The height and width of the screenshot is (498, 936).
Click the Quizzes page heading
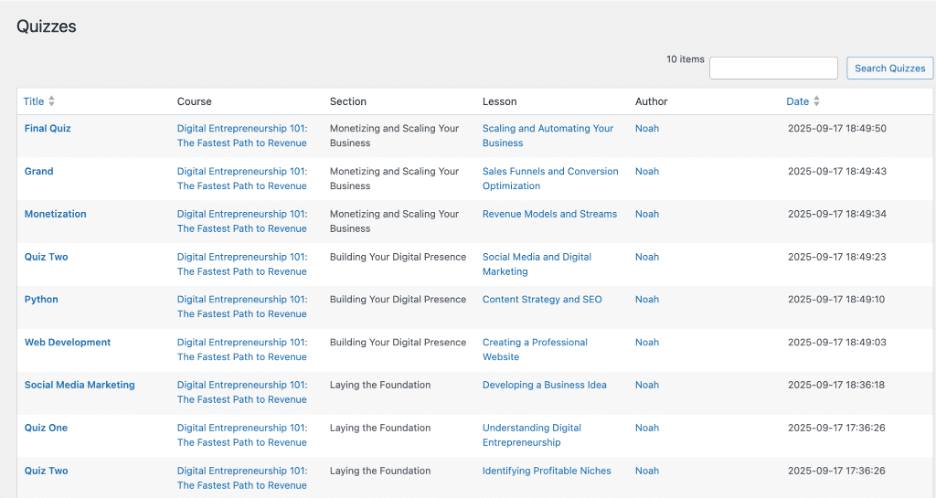(47, 26)
